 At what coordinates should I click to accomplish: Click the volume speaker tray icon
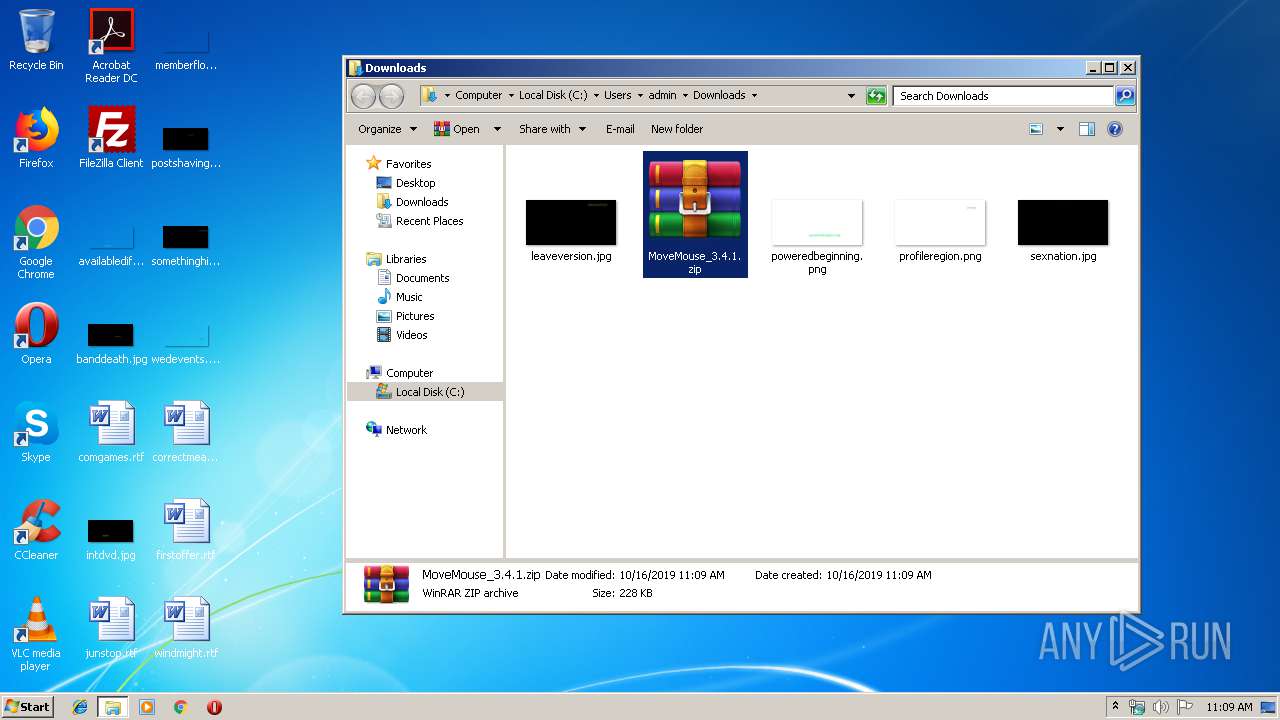[x=1161, y=707]
